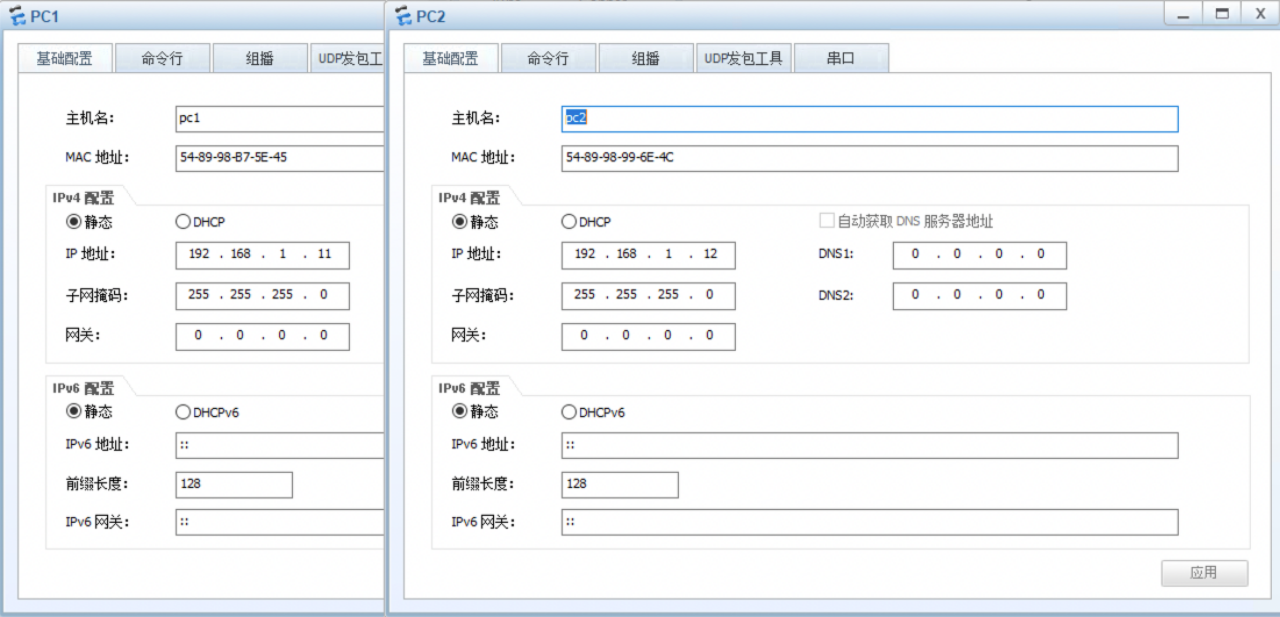Click 子网掩码 field in PC2
Screen dimensions: 1280x617
(x=648, y=296)
